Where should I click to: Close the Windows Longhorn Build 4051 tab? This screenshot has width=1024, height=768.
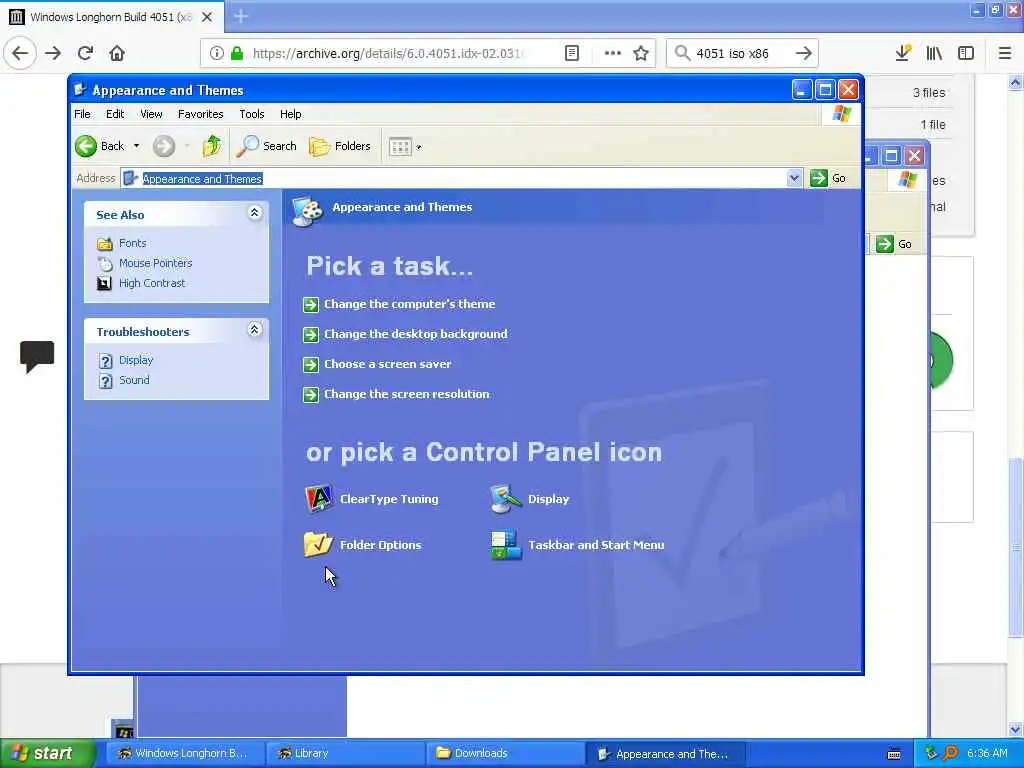(x=207, y=17)
